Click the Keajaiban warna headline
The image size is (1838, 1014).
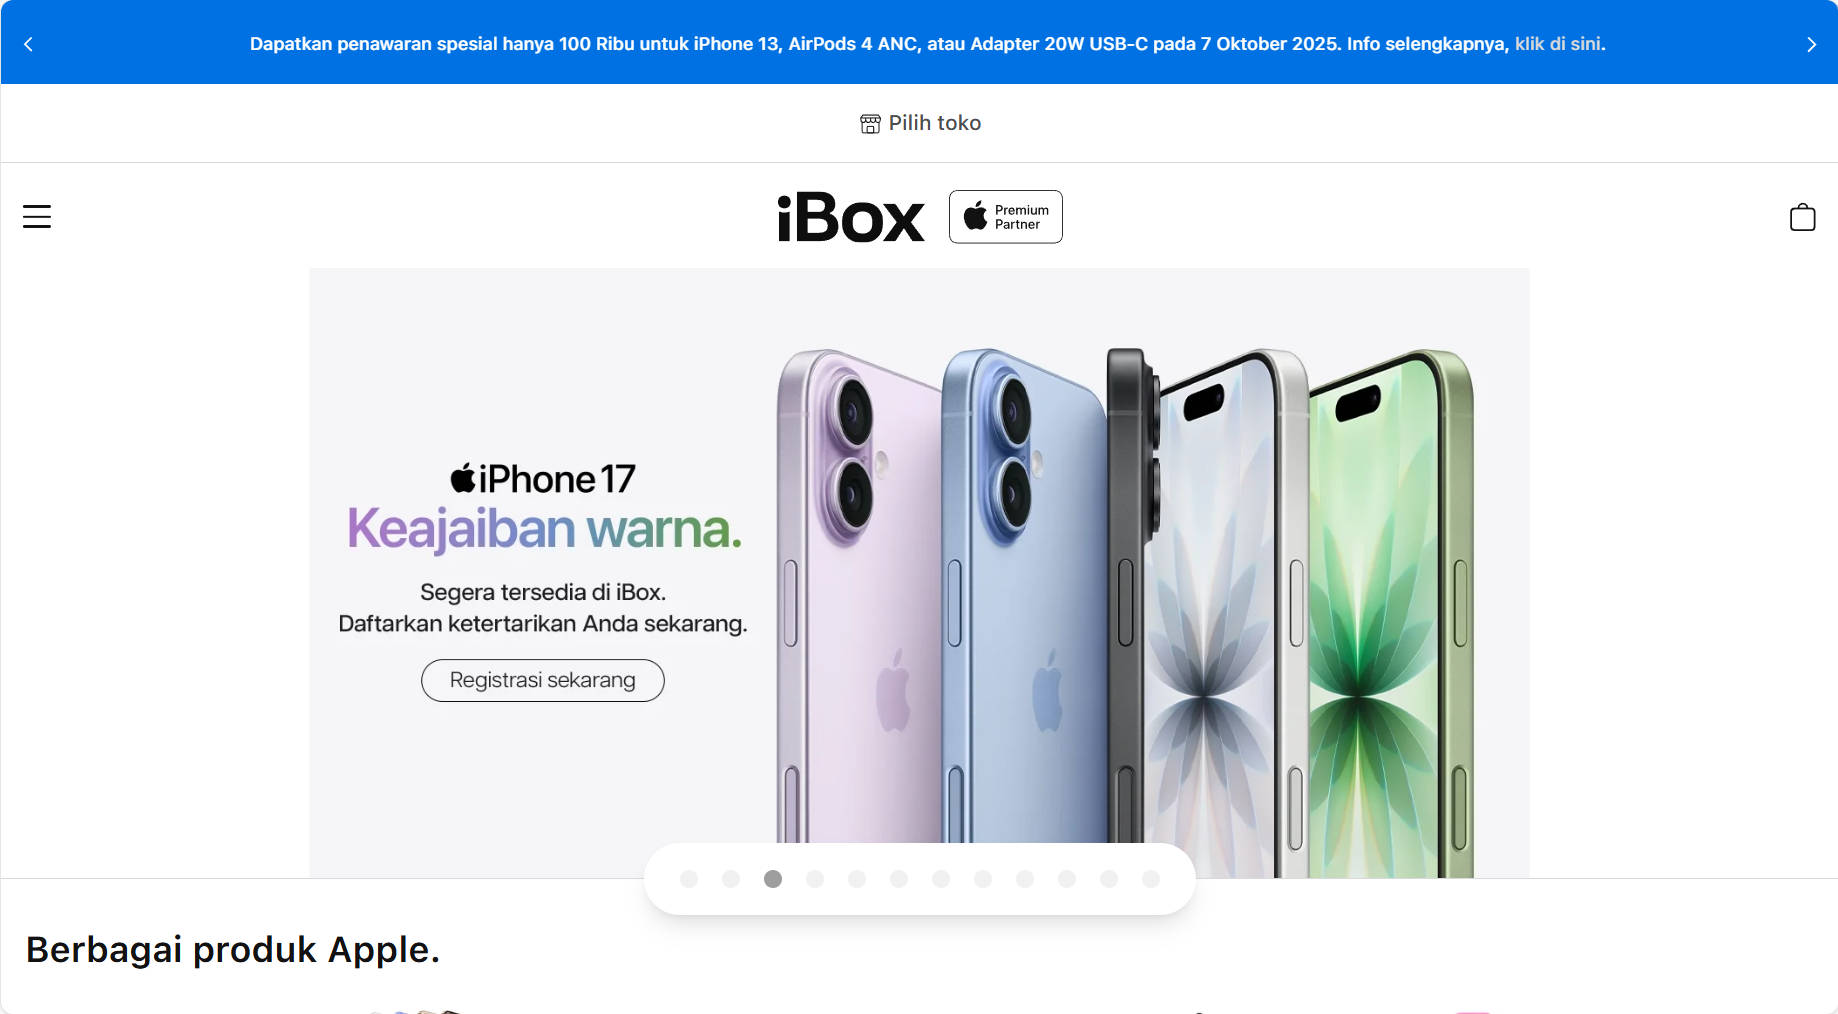click(x=544, y=529)
